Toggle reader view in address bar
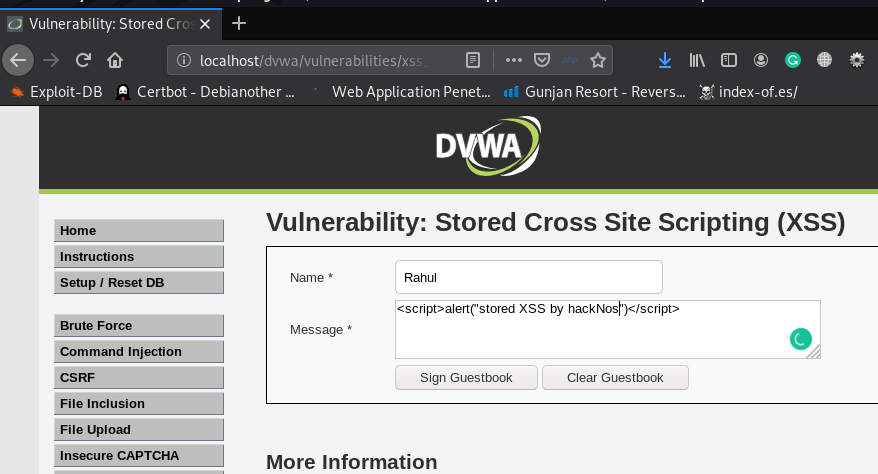Viewport: 878px width, 474px height. (474, 60)
